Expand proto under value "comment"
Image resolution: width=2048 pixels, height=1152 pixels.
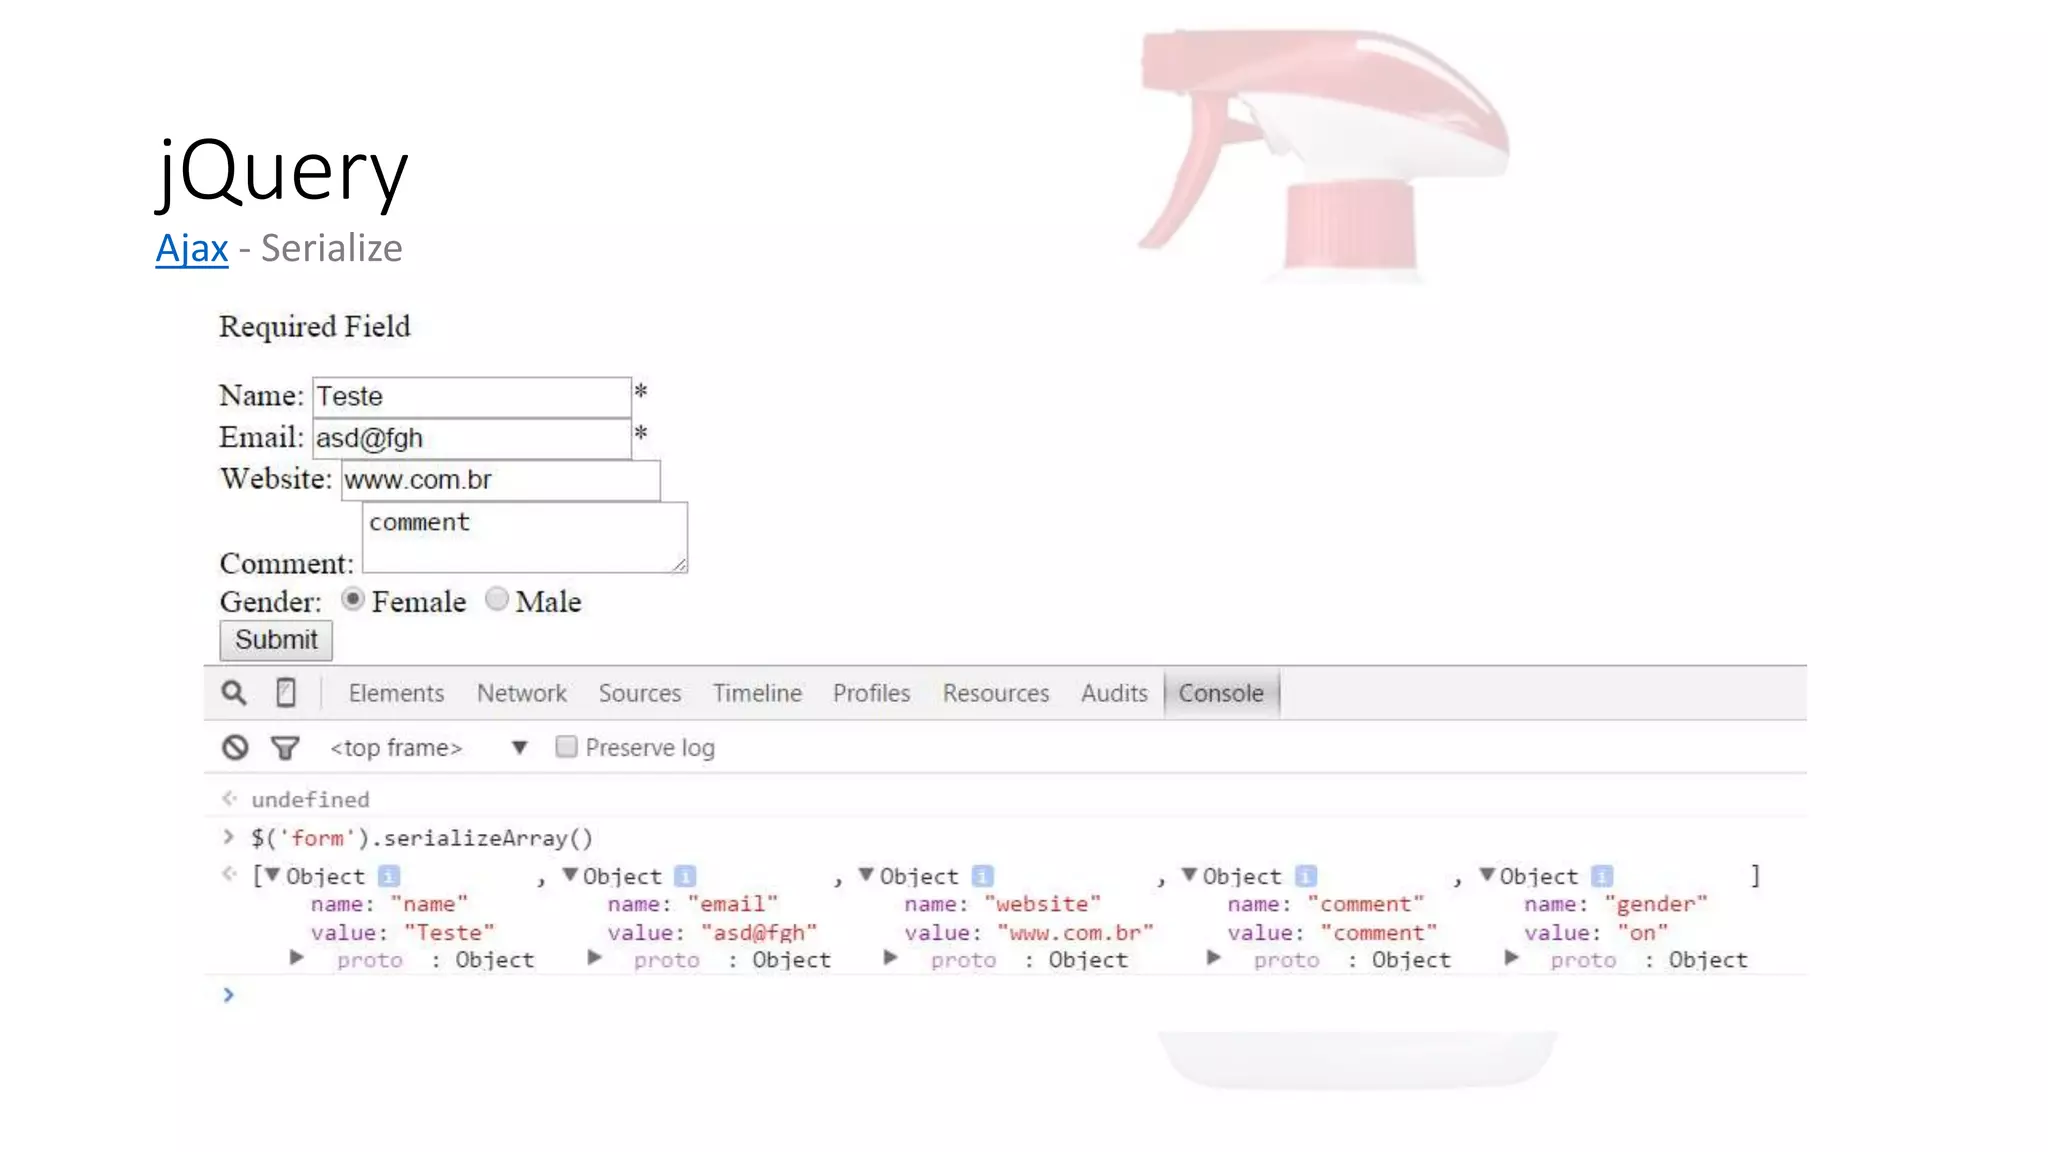tap(1213, 958)
